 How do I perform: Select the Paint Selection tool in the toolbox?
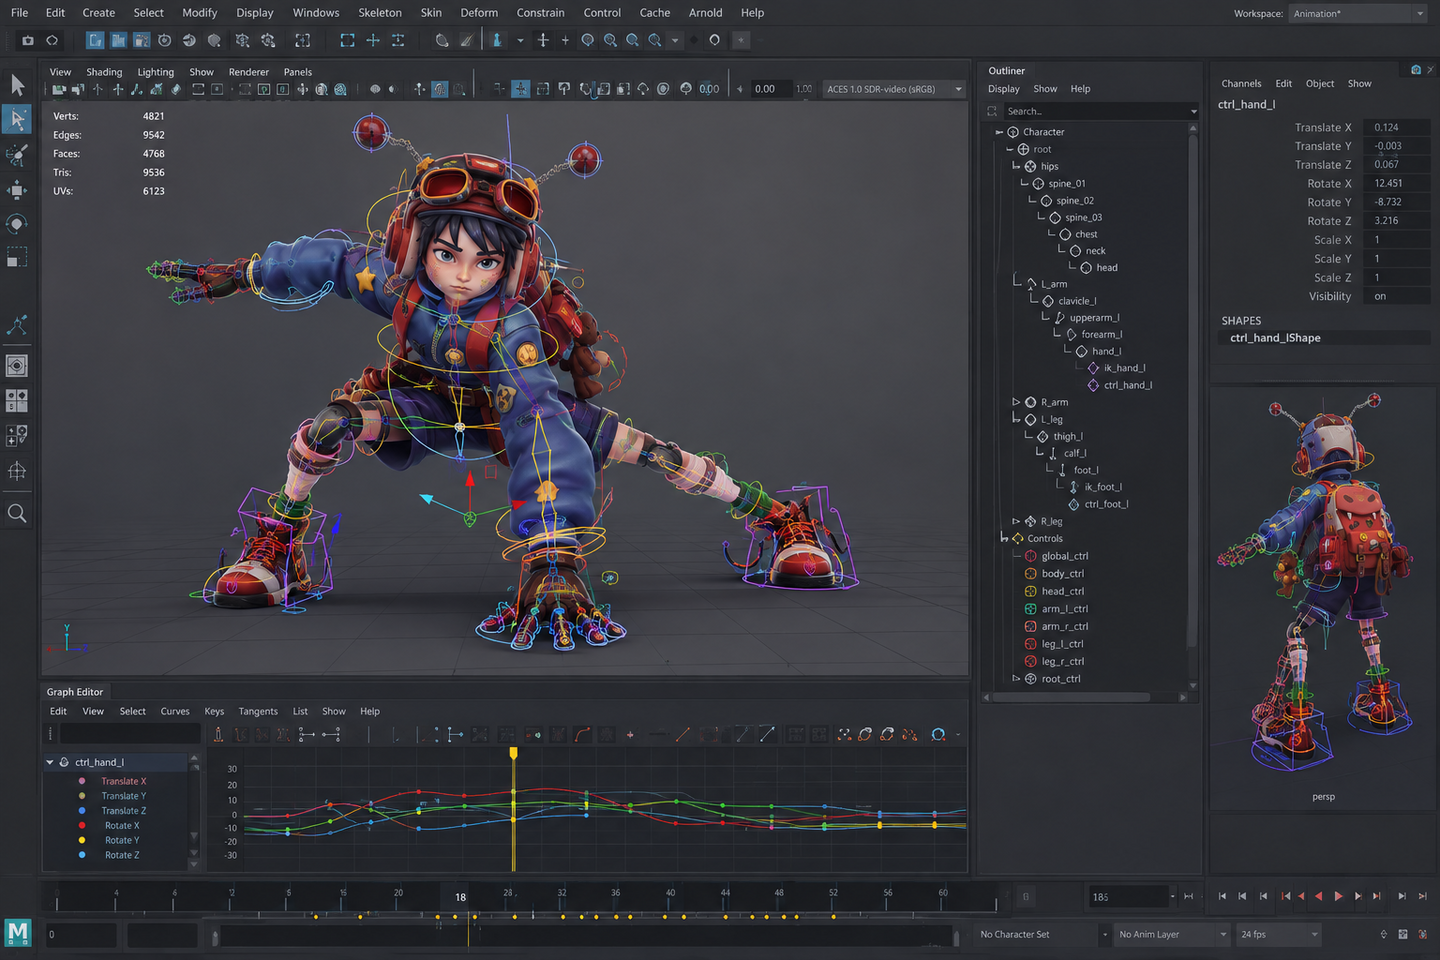click(x=17, y=154)
